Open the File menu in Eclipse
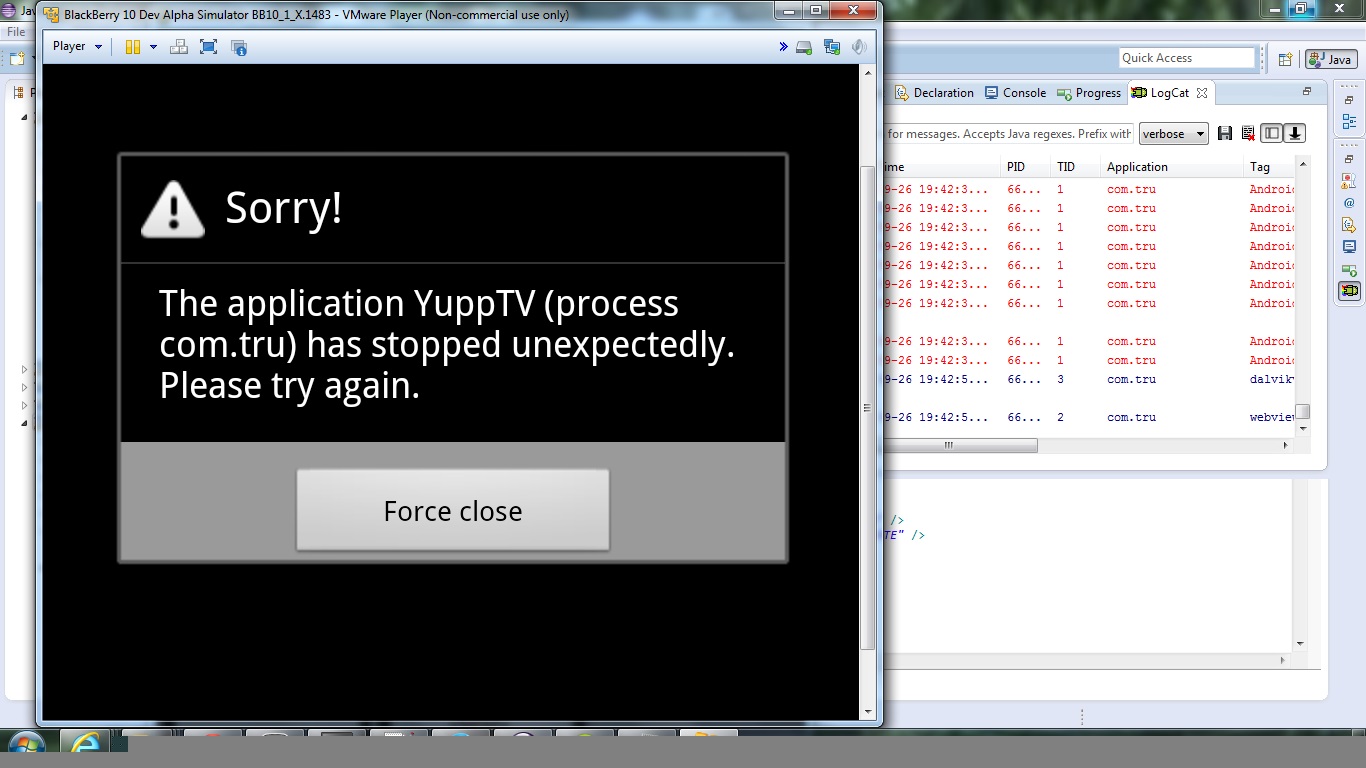 (x=16, y=32)
